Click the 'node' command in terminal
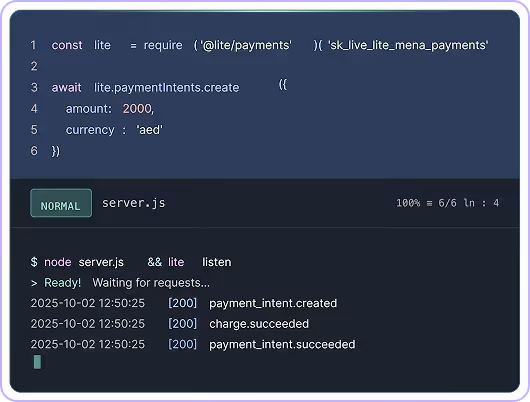This screenshot has width=530, height=402. tap(58, 262)
